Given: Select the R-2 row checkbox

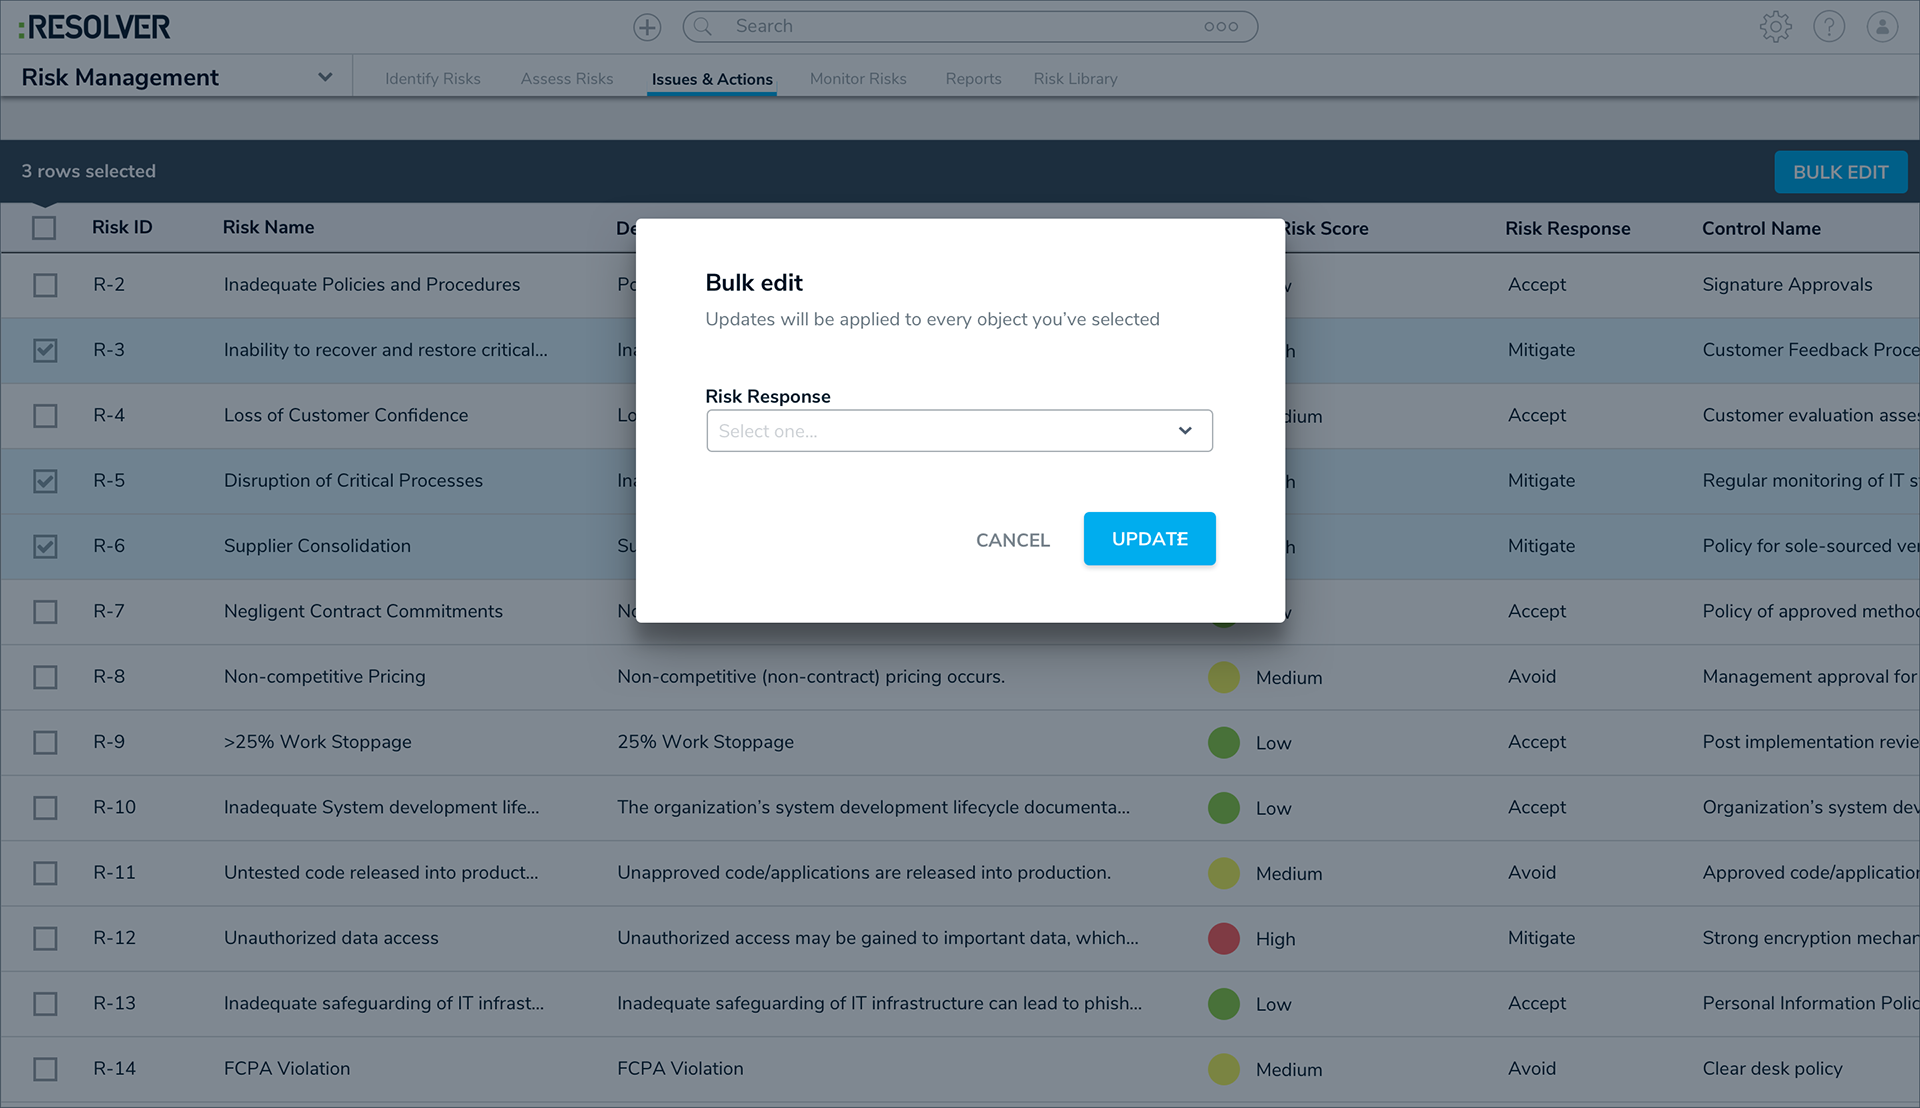Looking at the screenshot, I should 45,285.
